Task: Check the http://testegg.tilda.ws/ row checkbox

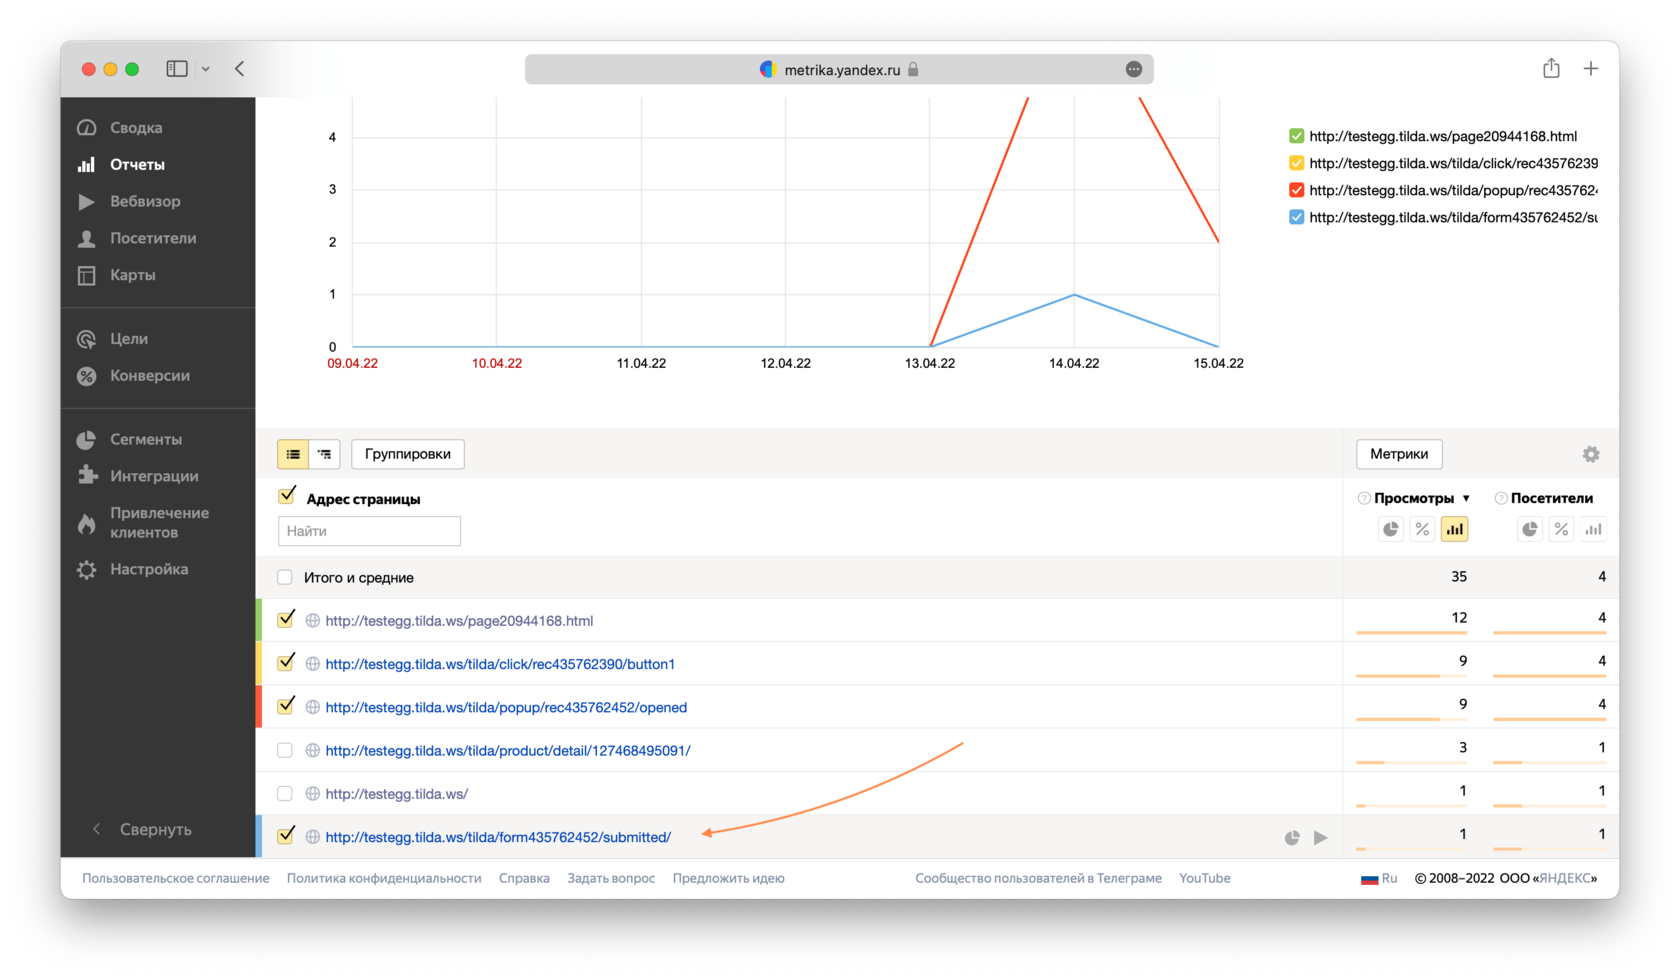Action: click(285, 794)
